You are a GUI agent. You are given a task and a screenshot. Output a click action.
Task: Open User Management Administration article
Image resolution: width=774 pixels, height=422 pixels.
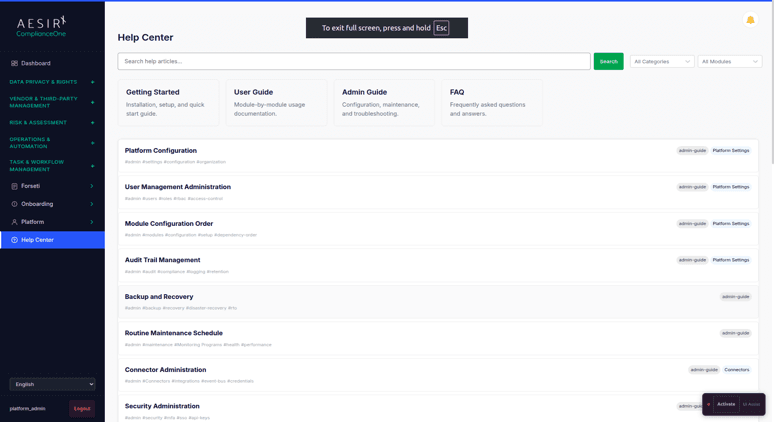click(x=438, y=192)
